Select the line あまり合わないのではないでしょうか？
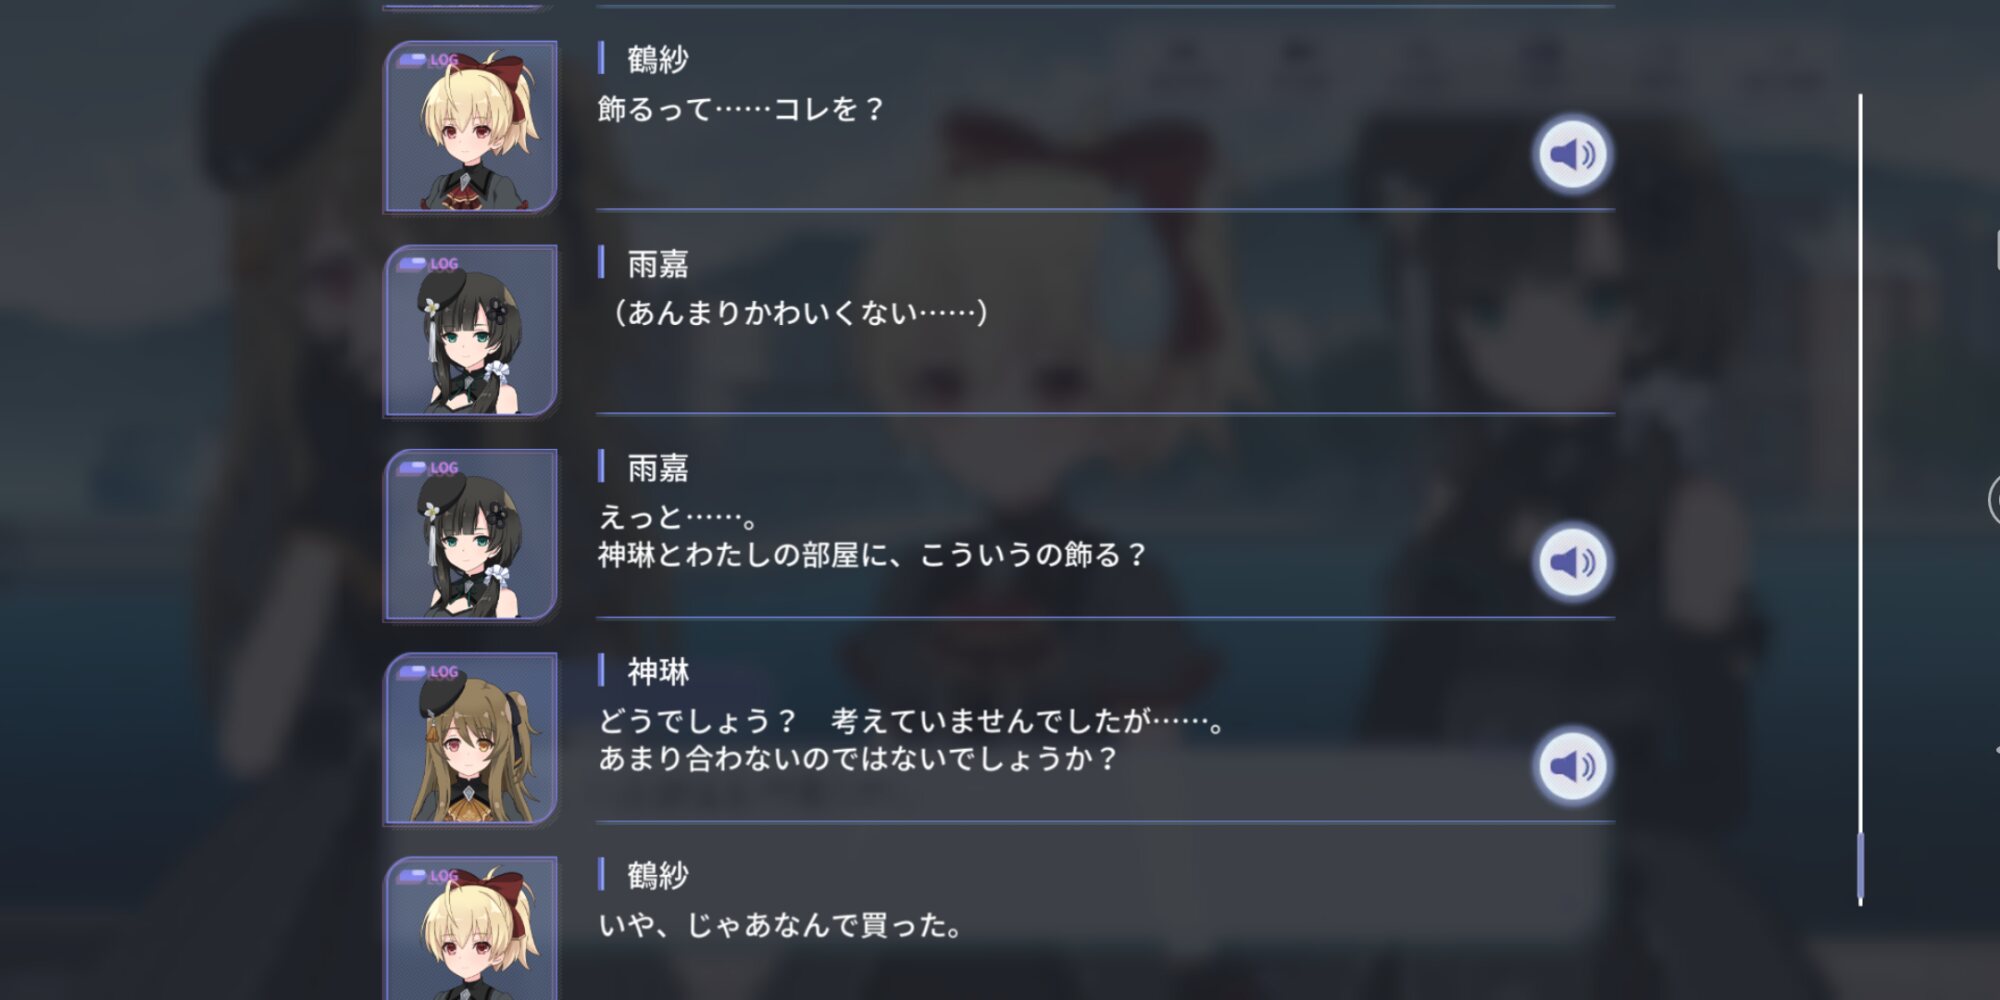The image size is (2000, 1000). click(x=857, y=759)
